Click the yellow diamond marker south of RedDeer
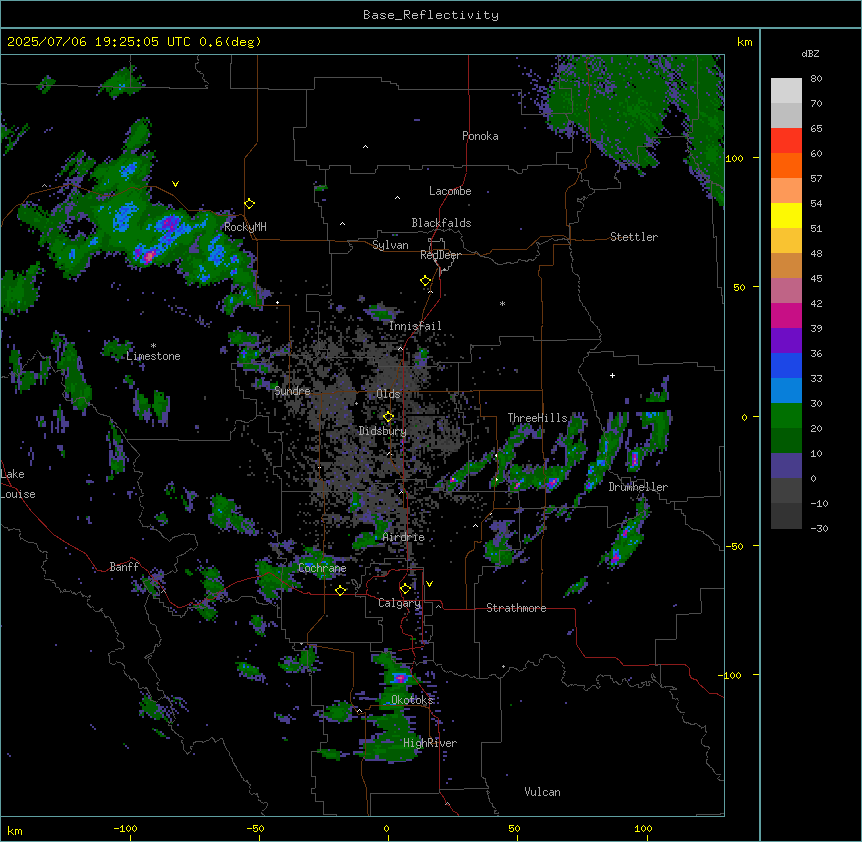Image resolution: width=862 pixels, height=842 pixels. (426, 281)
